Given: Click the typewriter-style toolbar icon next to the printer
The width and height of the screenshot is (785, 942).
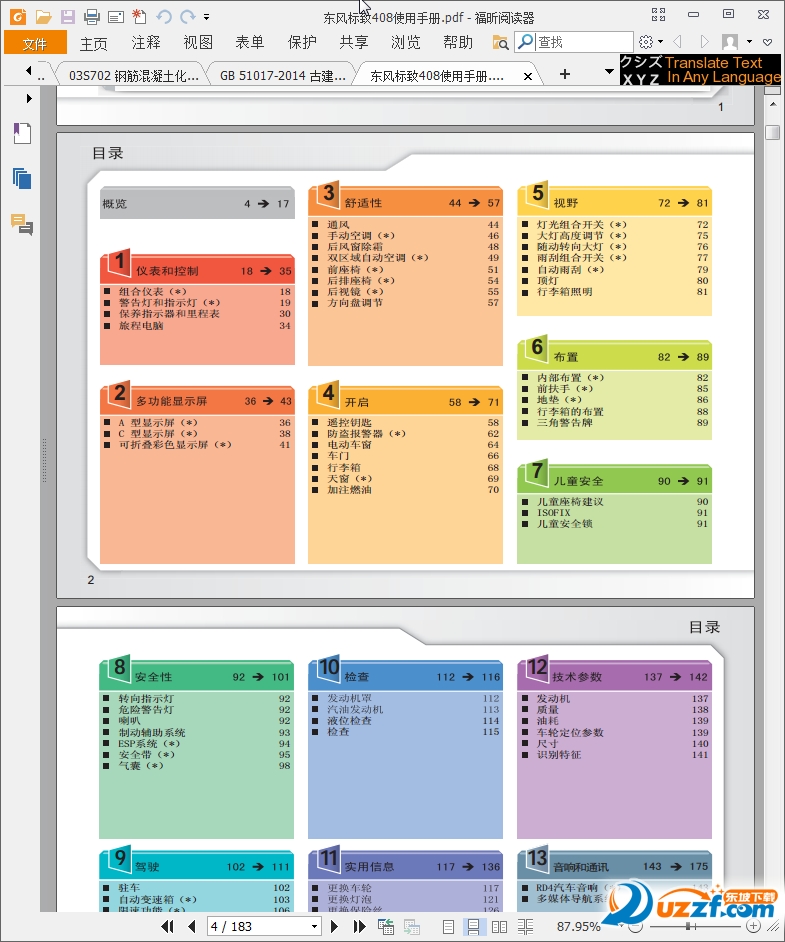Looking at the screenshot, I should point(116,16).
